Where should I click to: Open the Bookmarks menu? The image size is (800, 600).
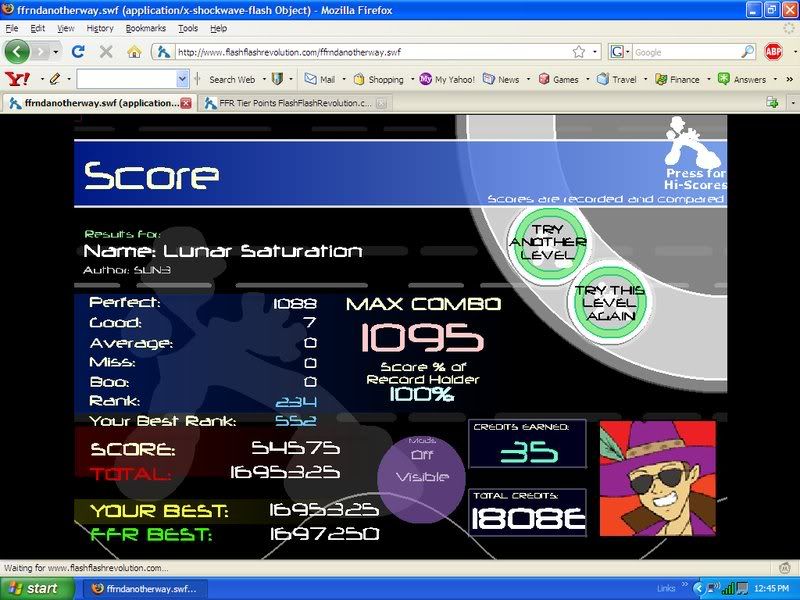pyautogui.click(x=145, y=28)
